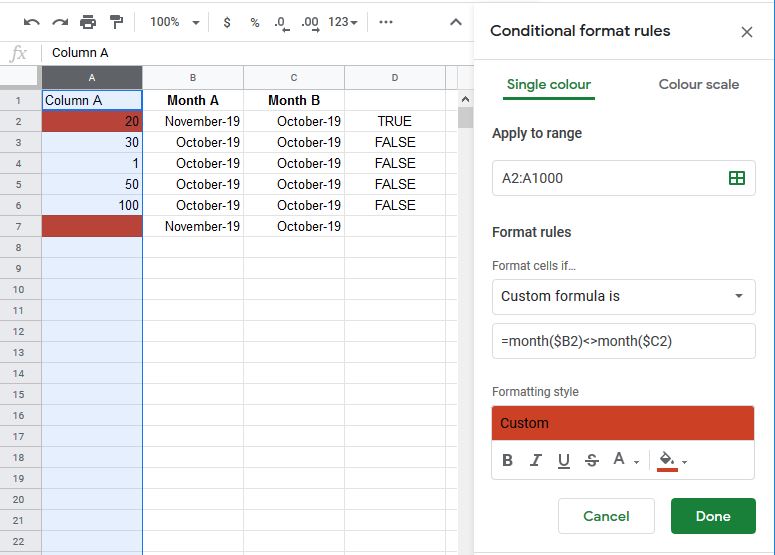Close the Conditional format rules panel
The image size is (775, 555).
point(747,32)
